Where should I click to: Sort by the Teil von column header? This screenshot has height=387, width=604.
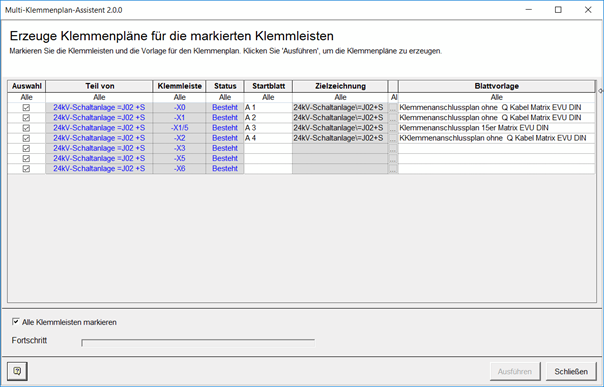coord(99,86)
